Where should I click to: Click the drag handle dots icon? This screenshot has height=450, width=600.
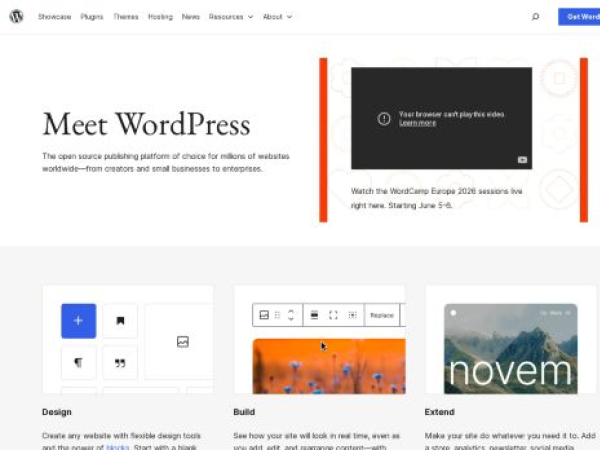(x=278, y=315)
